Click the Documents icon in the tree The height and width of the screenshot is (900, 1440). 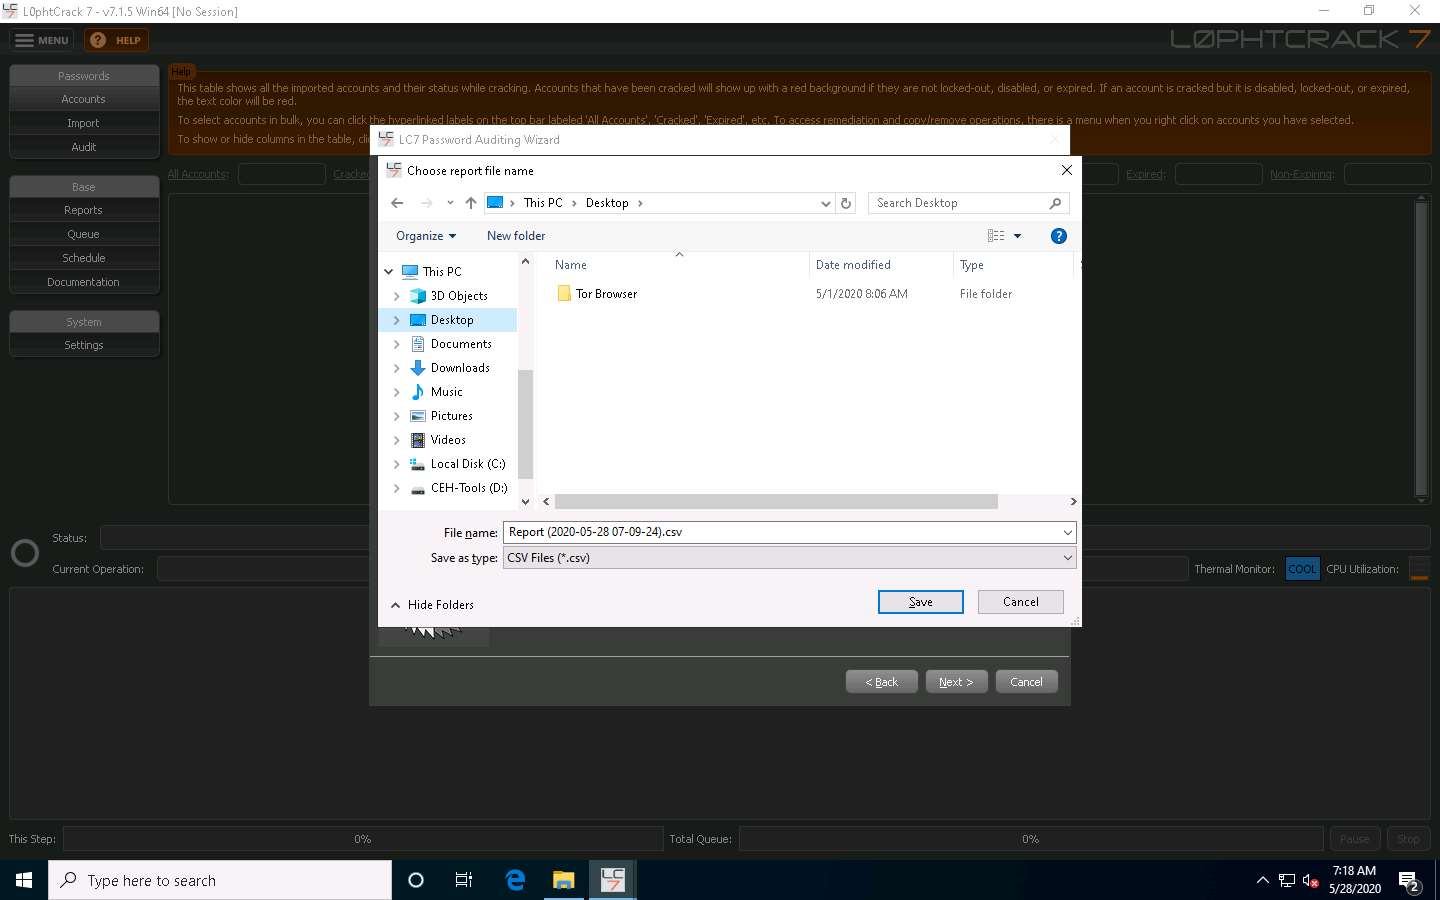coord(418,344)
